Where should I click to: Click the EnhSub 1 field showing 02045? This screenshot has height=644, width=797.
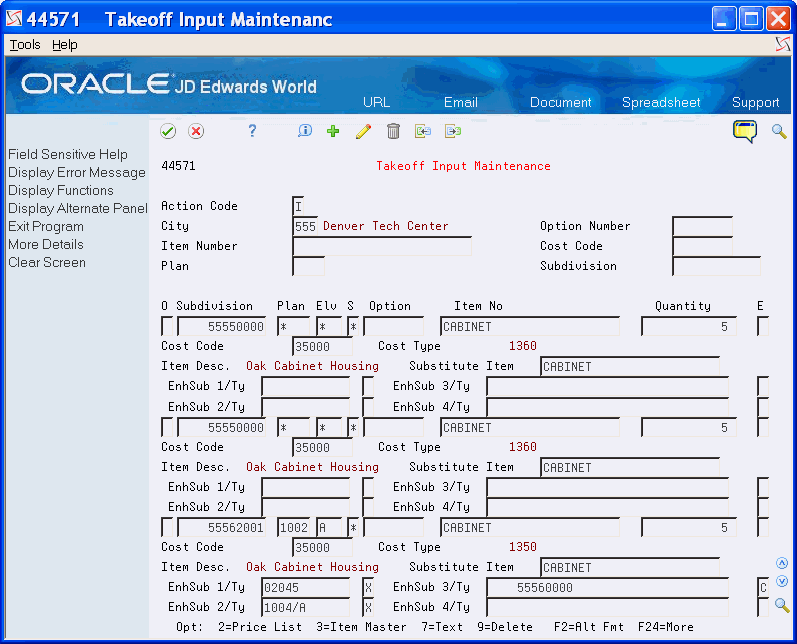coord(306,588)
